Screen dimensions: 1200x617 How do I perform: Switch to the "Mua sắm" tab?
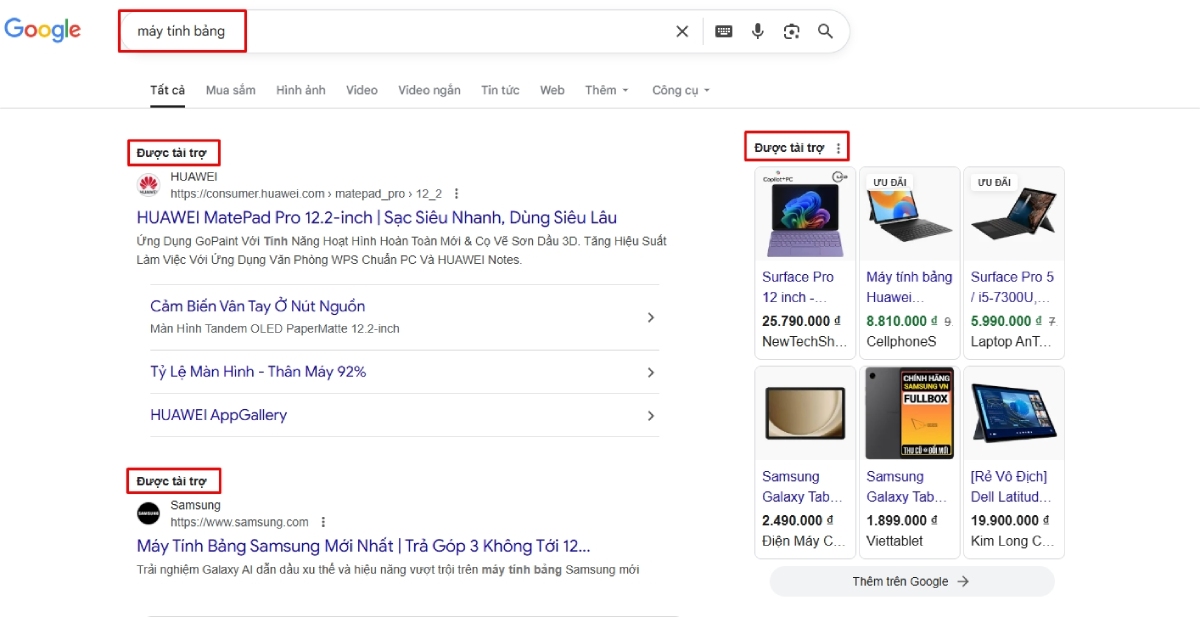tap(230, 90)
